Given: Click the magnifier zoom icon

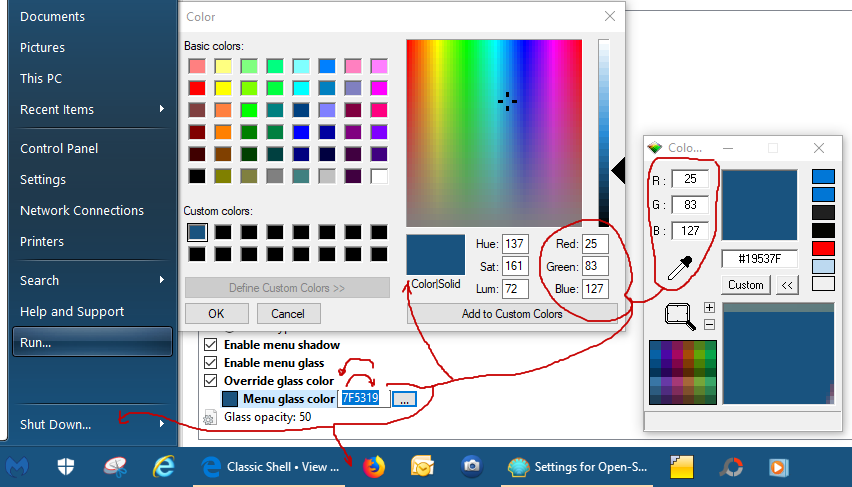Looking at the screenshot, I should 680,318.
